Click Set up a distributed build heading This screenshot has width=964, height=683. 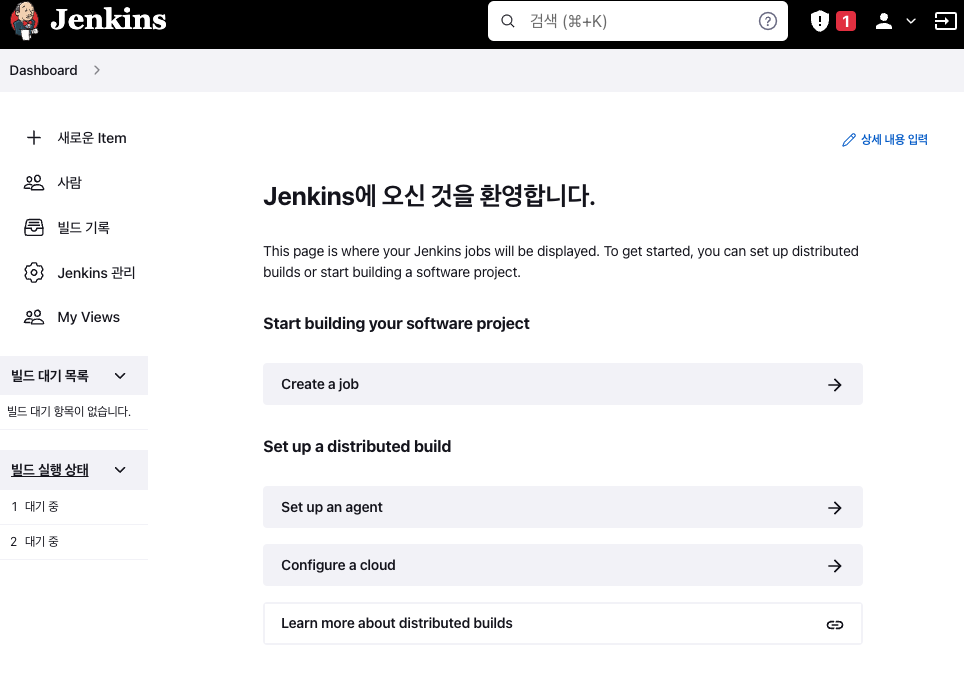point(357,446)
